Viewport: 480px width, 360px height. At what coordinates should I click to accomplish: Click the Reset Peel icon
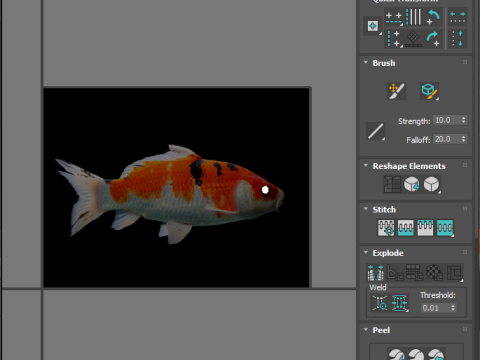tap(436, 354)
